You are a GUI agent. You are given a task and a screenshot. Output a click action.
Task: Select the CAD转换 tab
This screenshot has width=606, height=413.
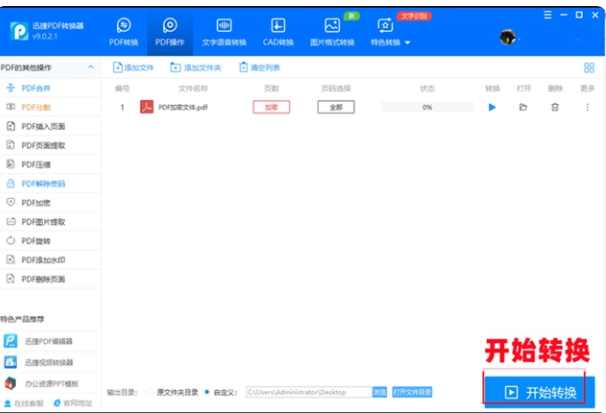(x=278, y=32)
